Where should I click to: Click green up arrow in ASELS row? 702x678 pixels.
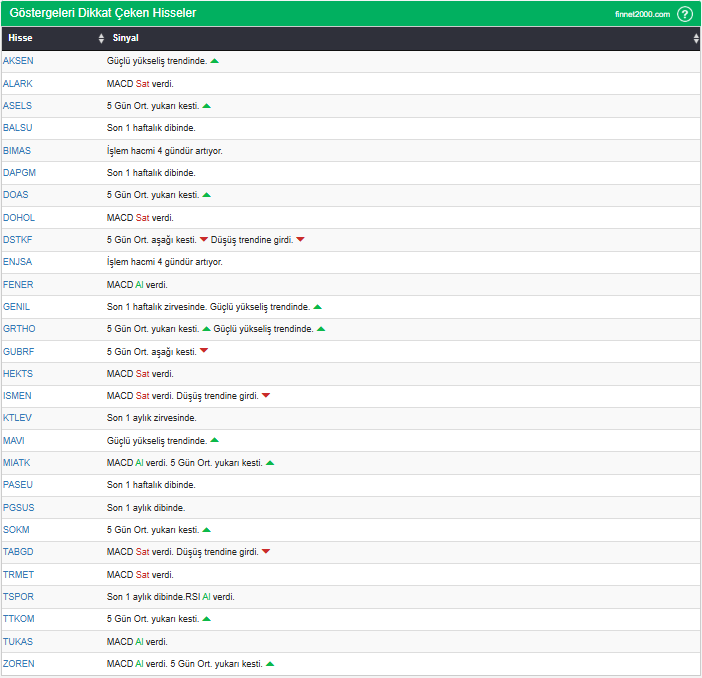pos(207,106)
